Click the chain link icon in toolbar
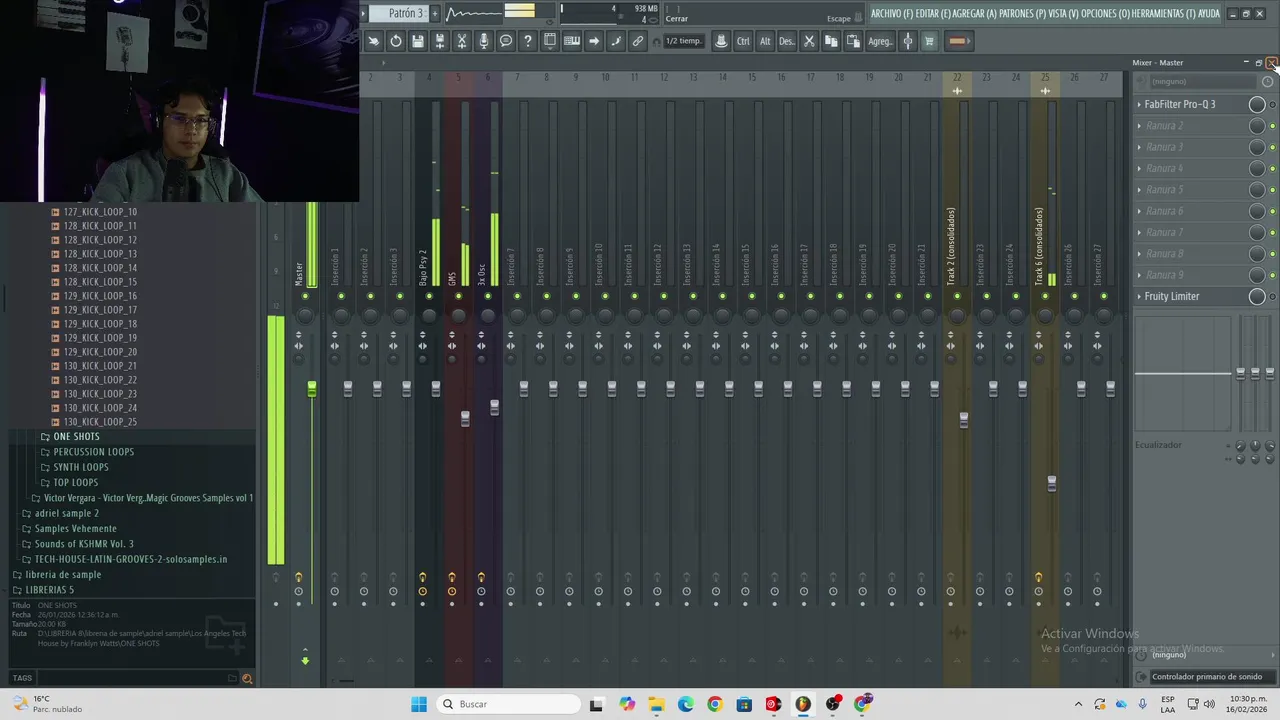The image size is (1280, 720). coord(638,41)
